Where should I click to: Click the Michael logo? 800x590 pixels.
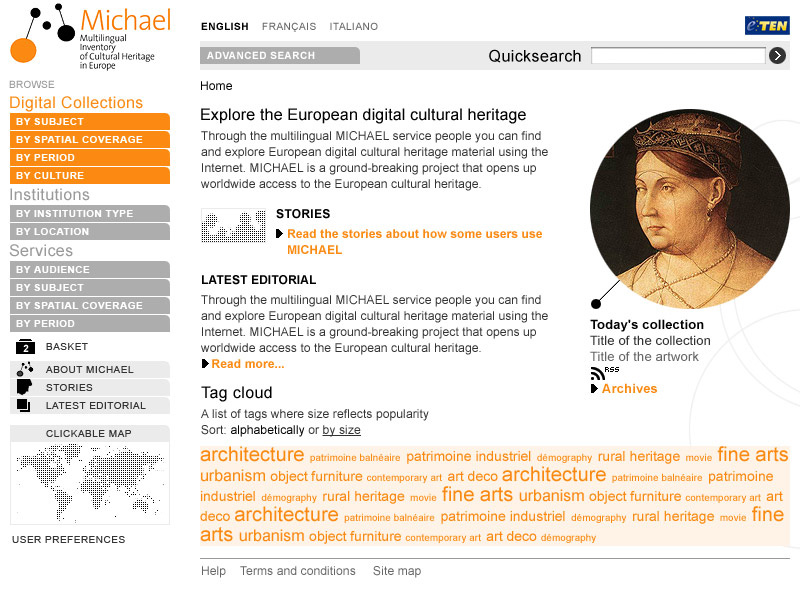click(x=90, y=37)
